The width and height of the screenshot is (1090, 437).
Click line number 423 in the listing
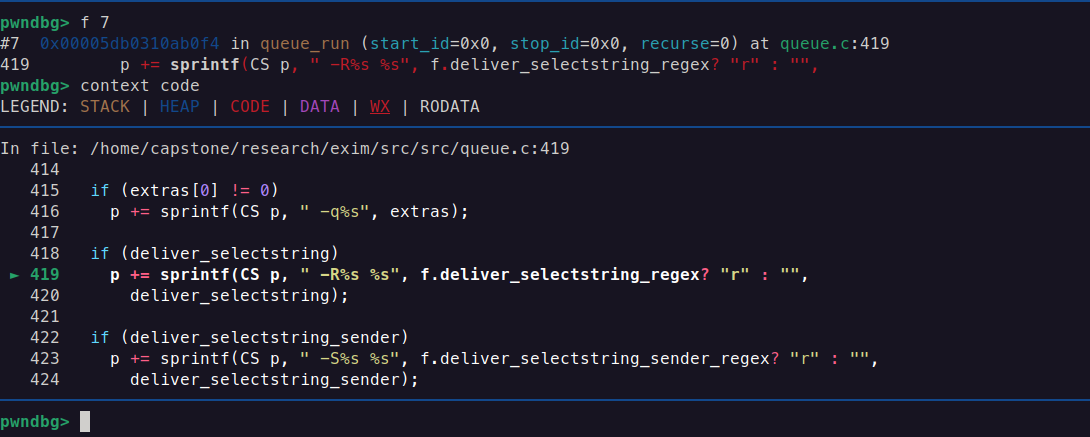pos(45,358)
